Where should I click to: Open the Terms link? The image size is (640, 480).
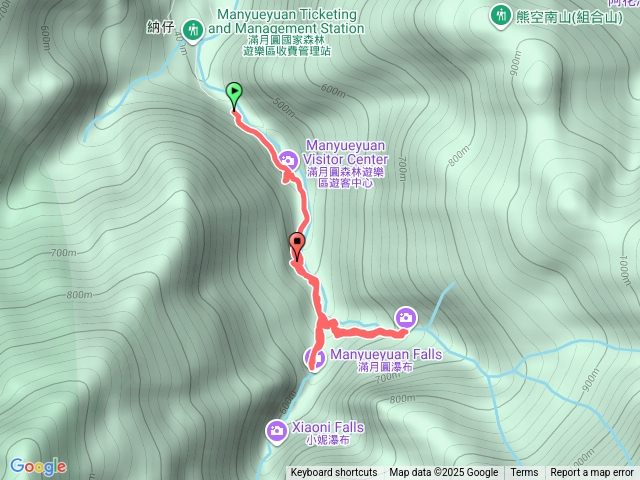(x=524, y=473)
